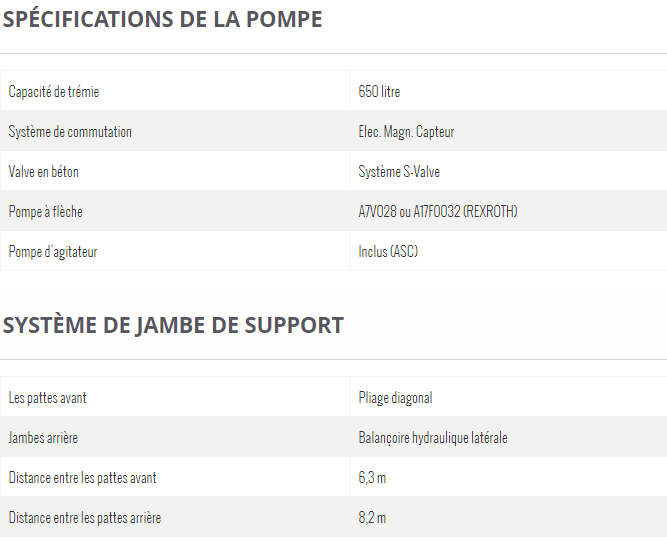Select the 'Système de commutation' row label

70,131
